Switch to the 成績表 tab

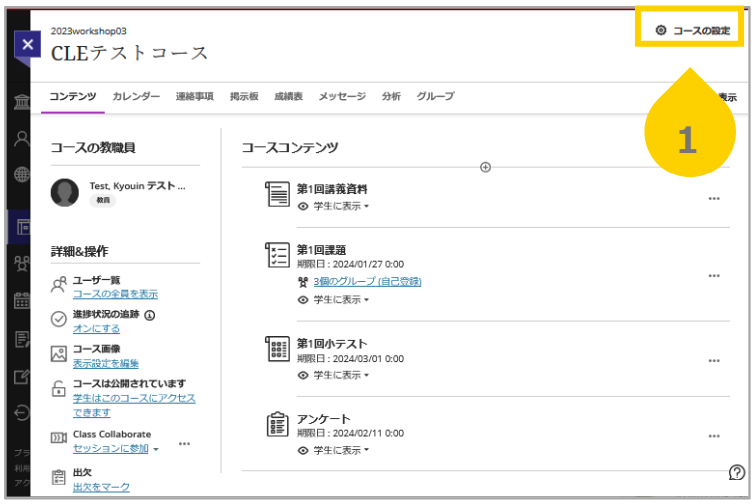pos(288,96)
